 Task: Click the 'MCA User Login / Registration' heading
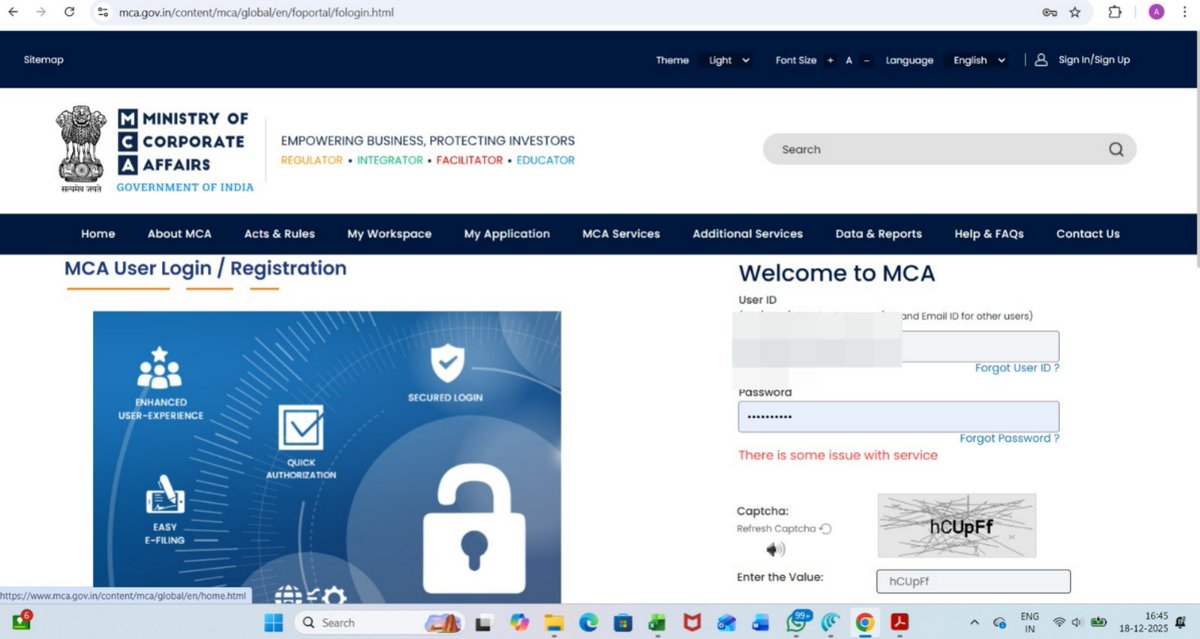(x=205, y=269)
